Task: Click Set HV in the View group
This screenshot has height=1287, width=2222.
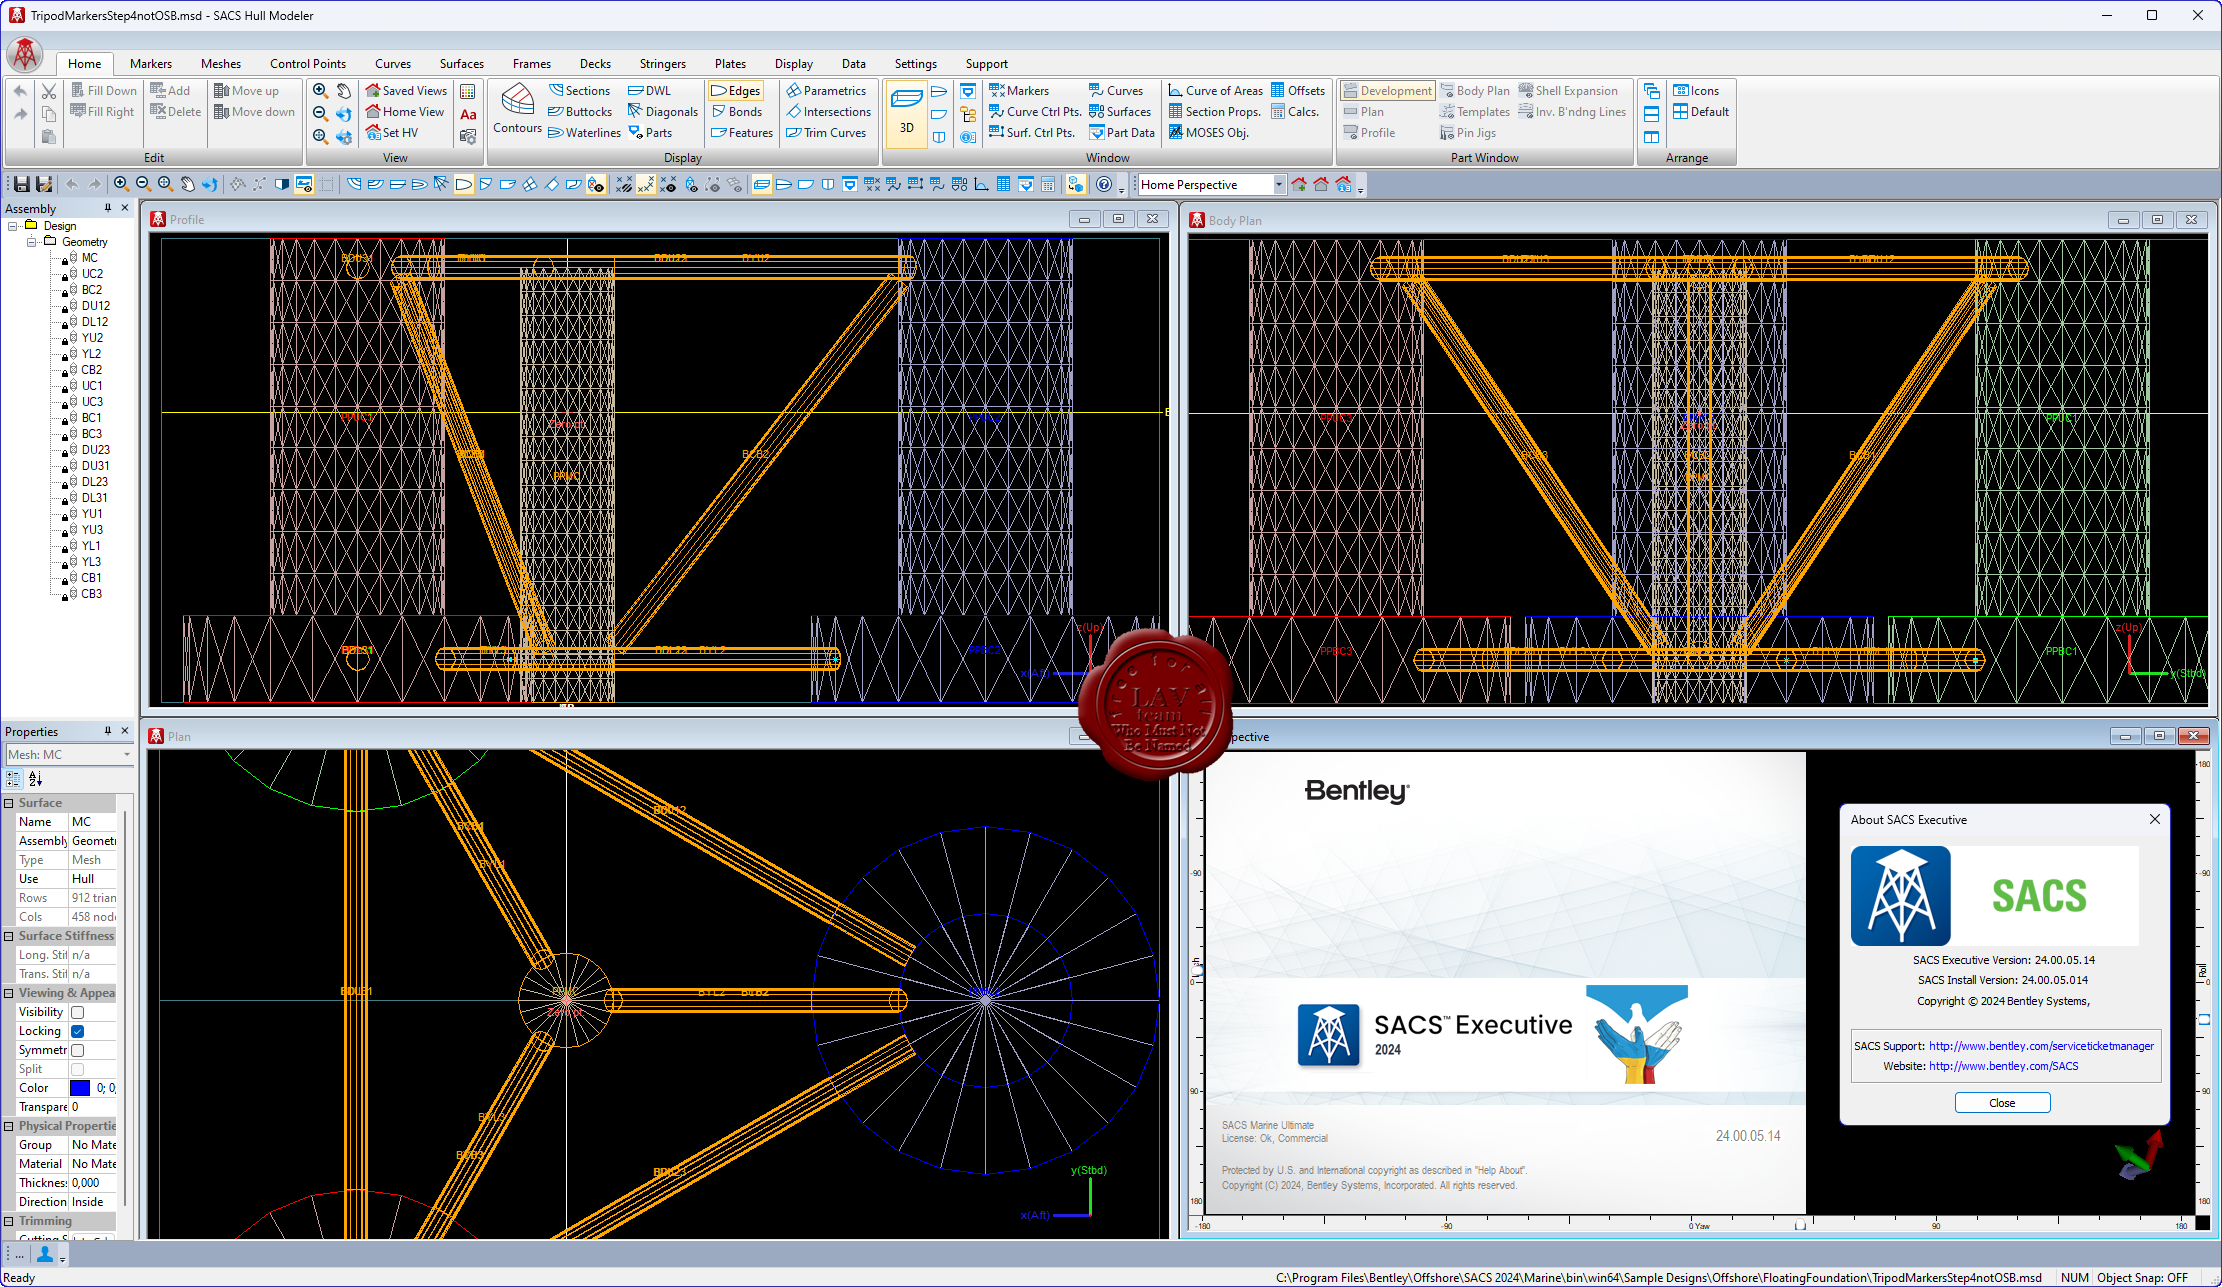Action: (x=392, y=132)
